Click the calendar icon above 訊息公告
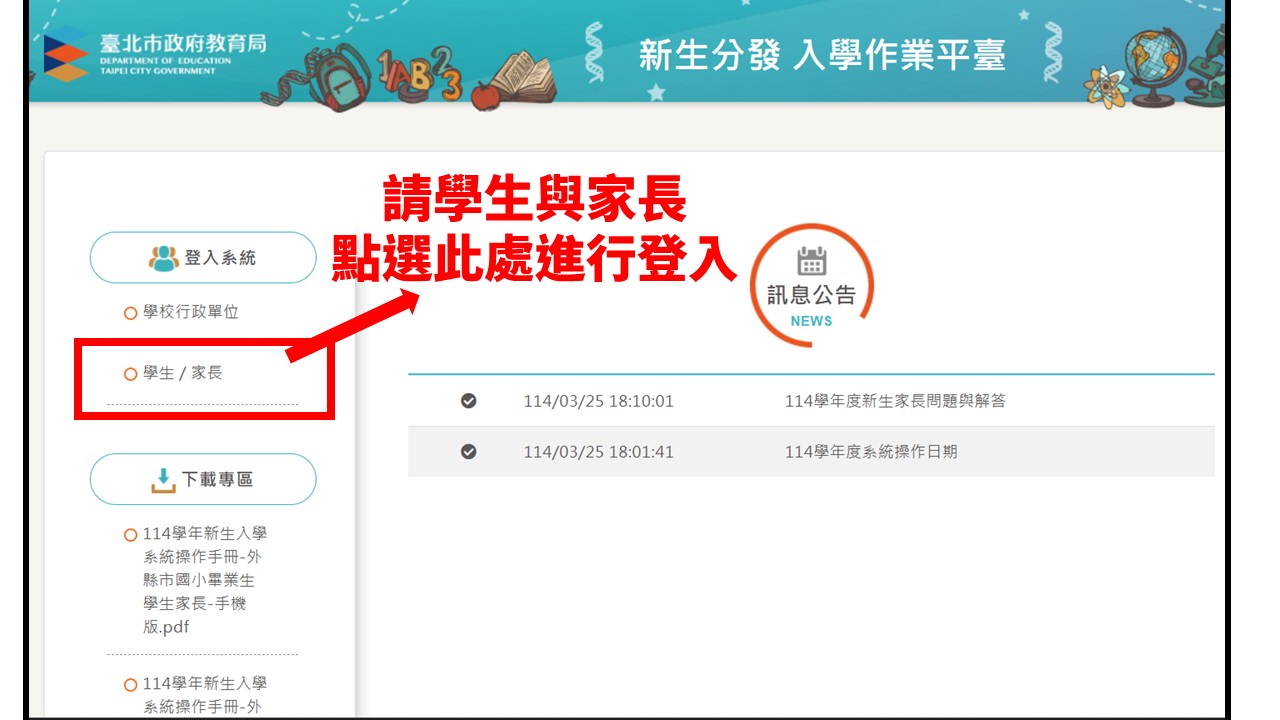Viewport: 1280px width, 720px height. pyautogui.click(x=811, y=262)
